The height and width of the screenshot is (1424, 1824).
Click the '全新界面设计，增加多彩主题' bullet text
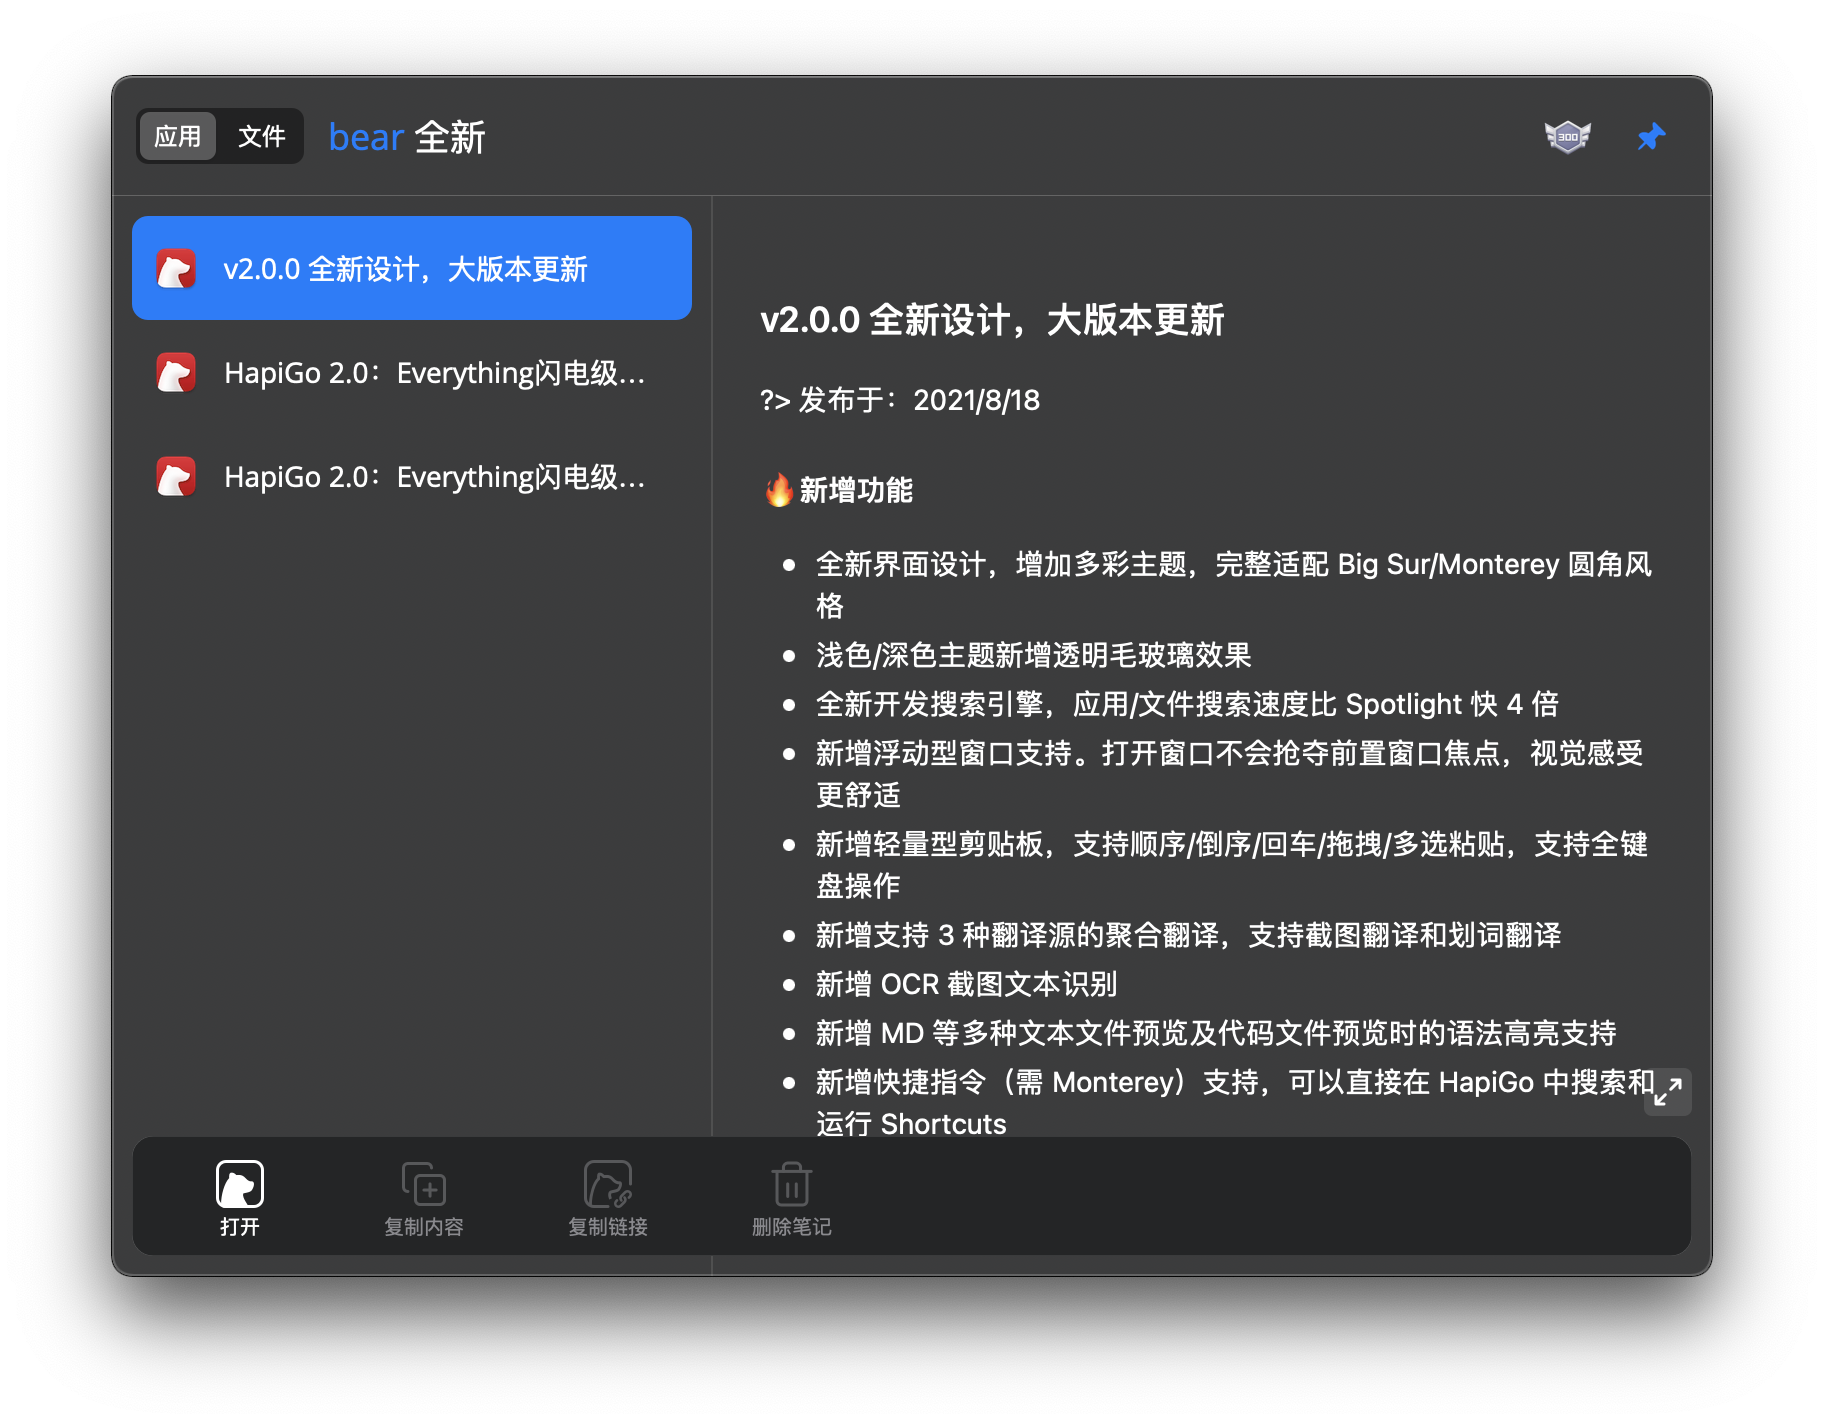1234,584
